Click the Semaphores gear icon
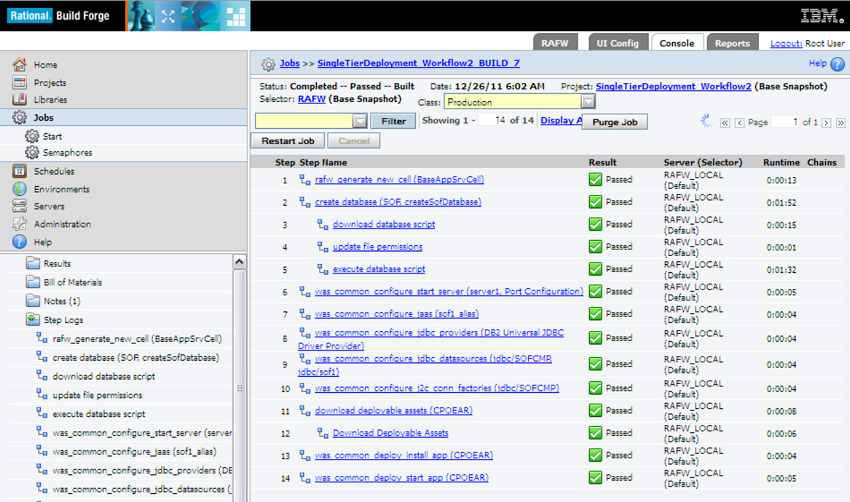This screenshot has width=850, height=502. (32, 152)
